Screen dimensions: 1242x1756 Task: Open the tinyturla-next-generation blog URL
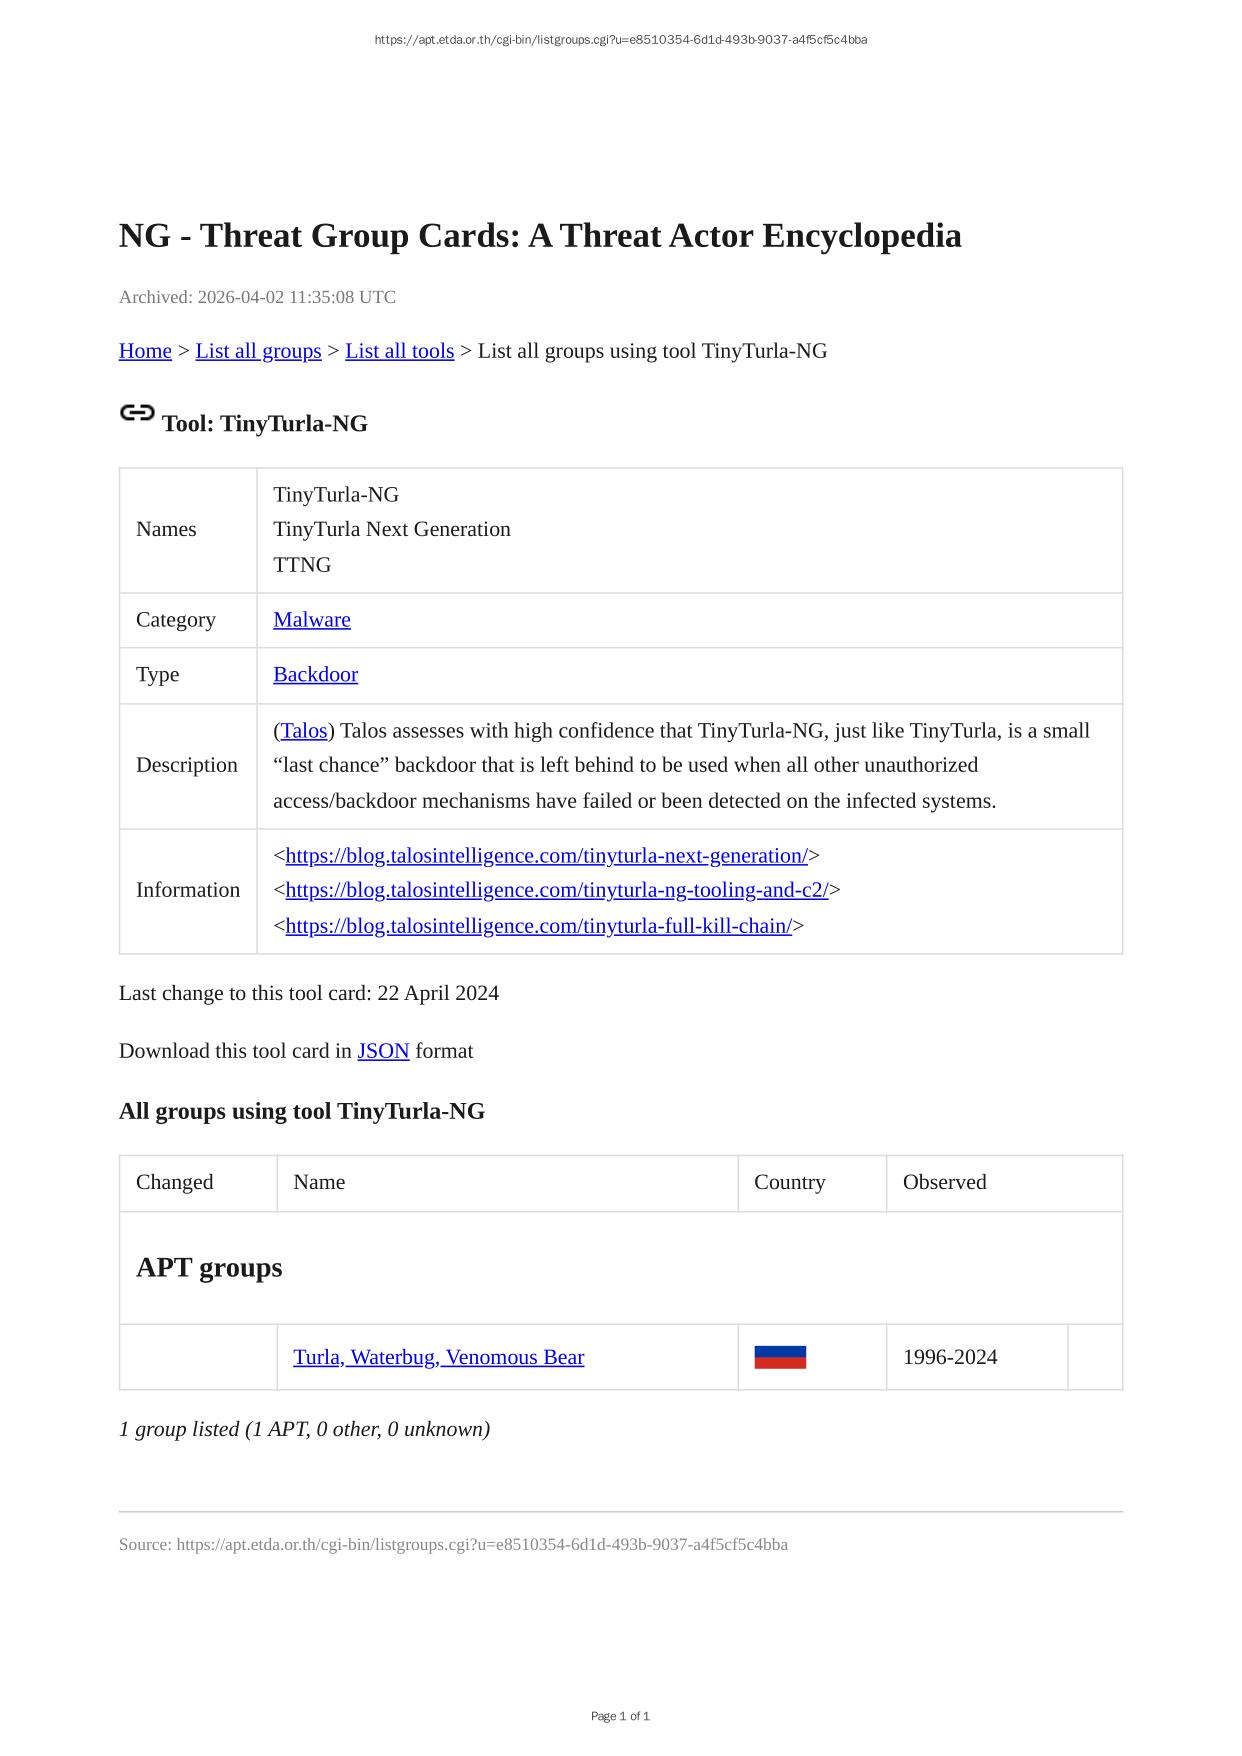point(546,856)
